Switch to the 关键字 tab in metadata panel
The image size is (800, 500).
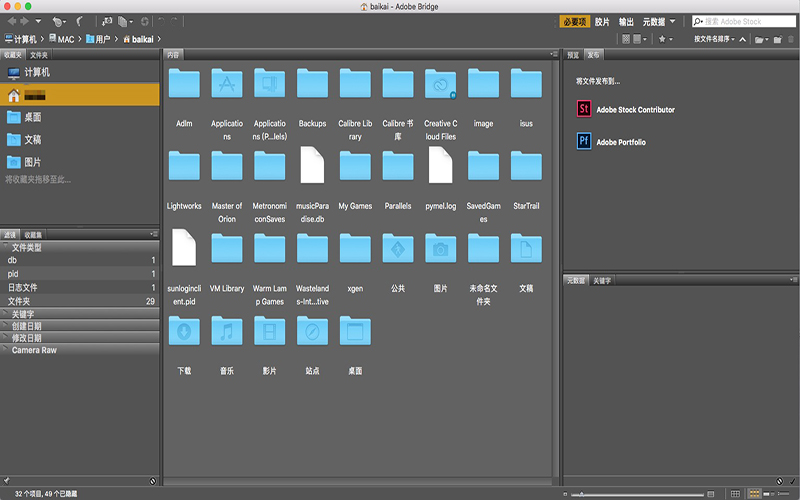(x=602, y=281)
